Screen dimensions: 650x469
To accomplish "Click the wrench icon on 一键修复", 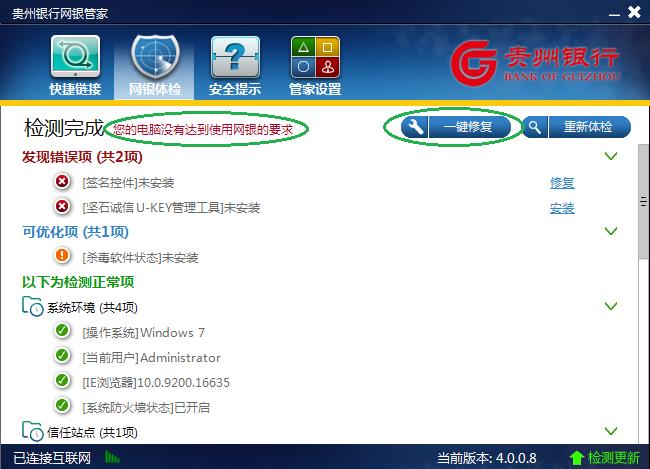I will (x=415, y=126).
